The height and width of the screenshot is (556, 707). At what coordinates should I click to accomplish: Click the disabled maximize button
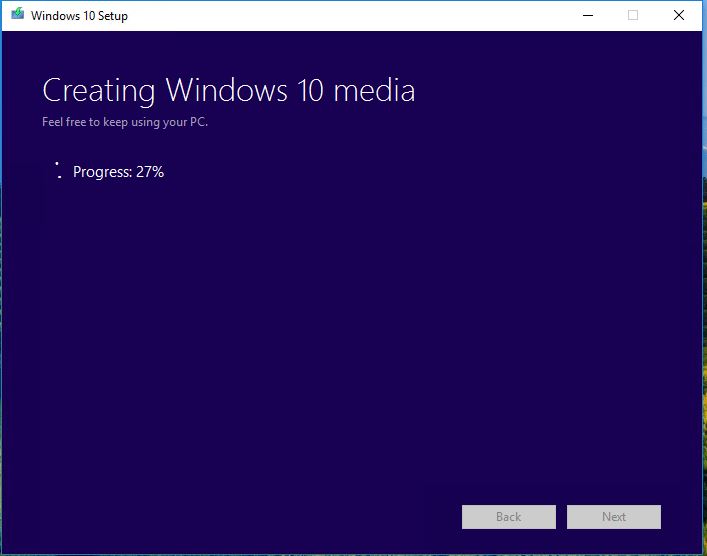pyautogui.click(x=633, y=15)
